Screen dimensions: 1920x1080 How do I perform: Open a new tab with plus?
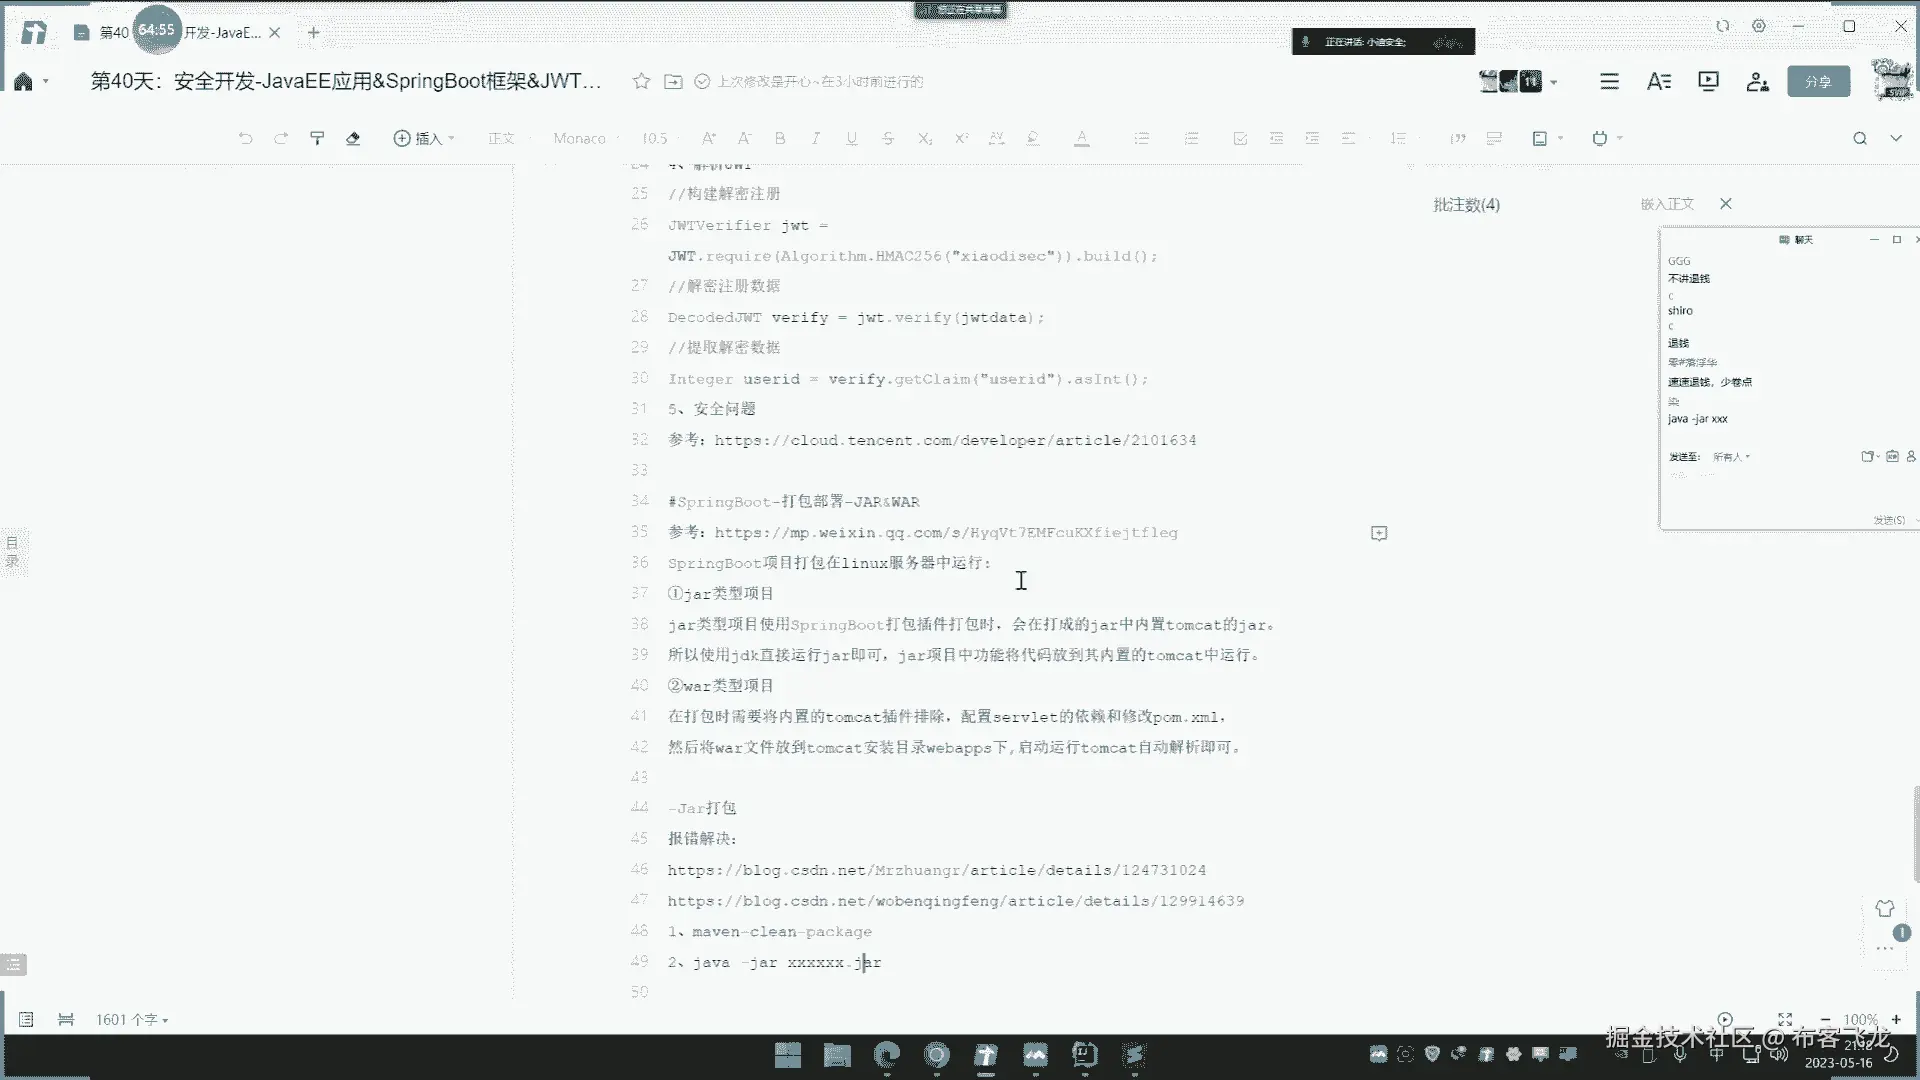pyautogui.click(x=314, y=32)
